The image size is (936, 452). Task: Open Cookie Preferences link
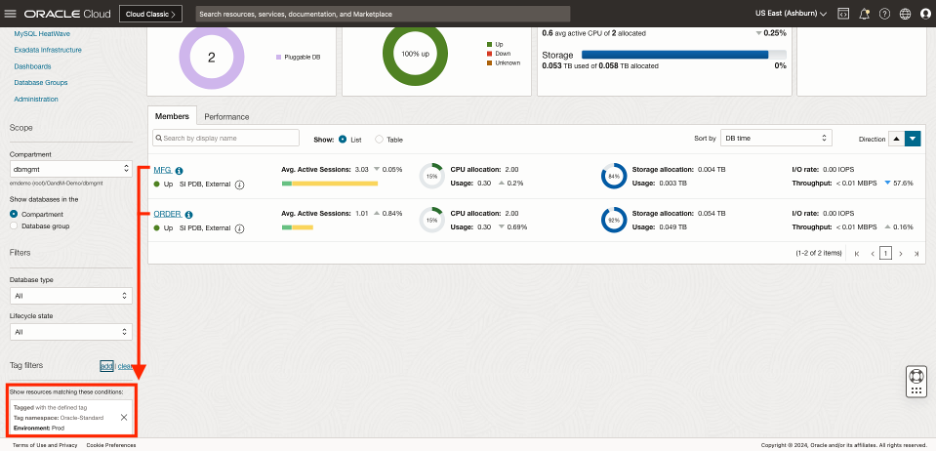click(x=111, y=445)
